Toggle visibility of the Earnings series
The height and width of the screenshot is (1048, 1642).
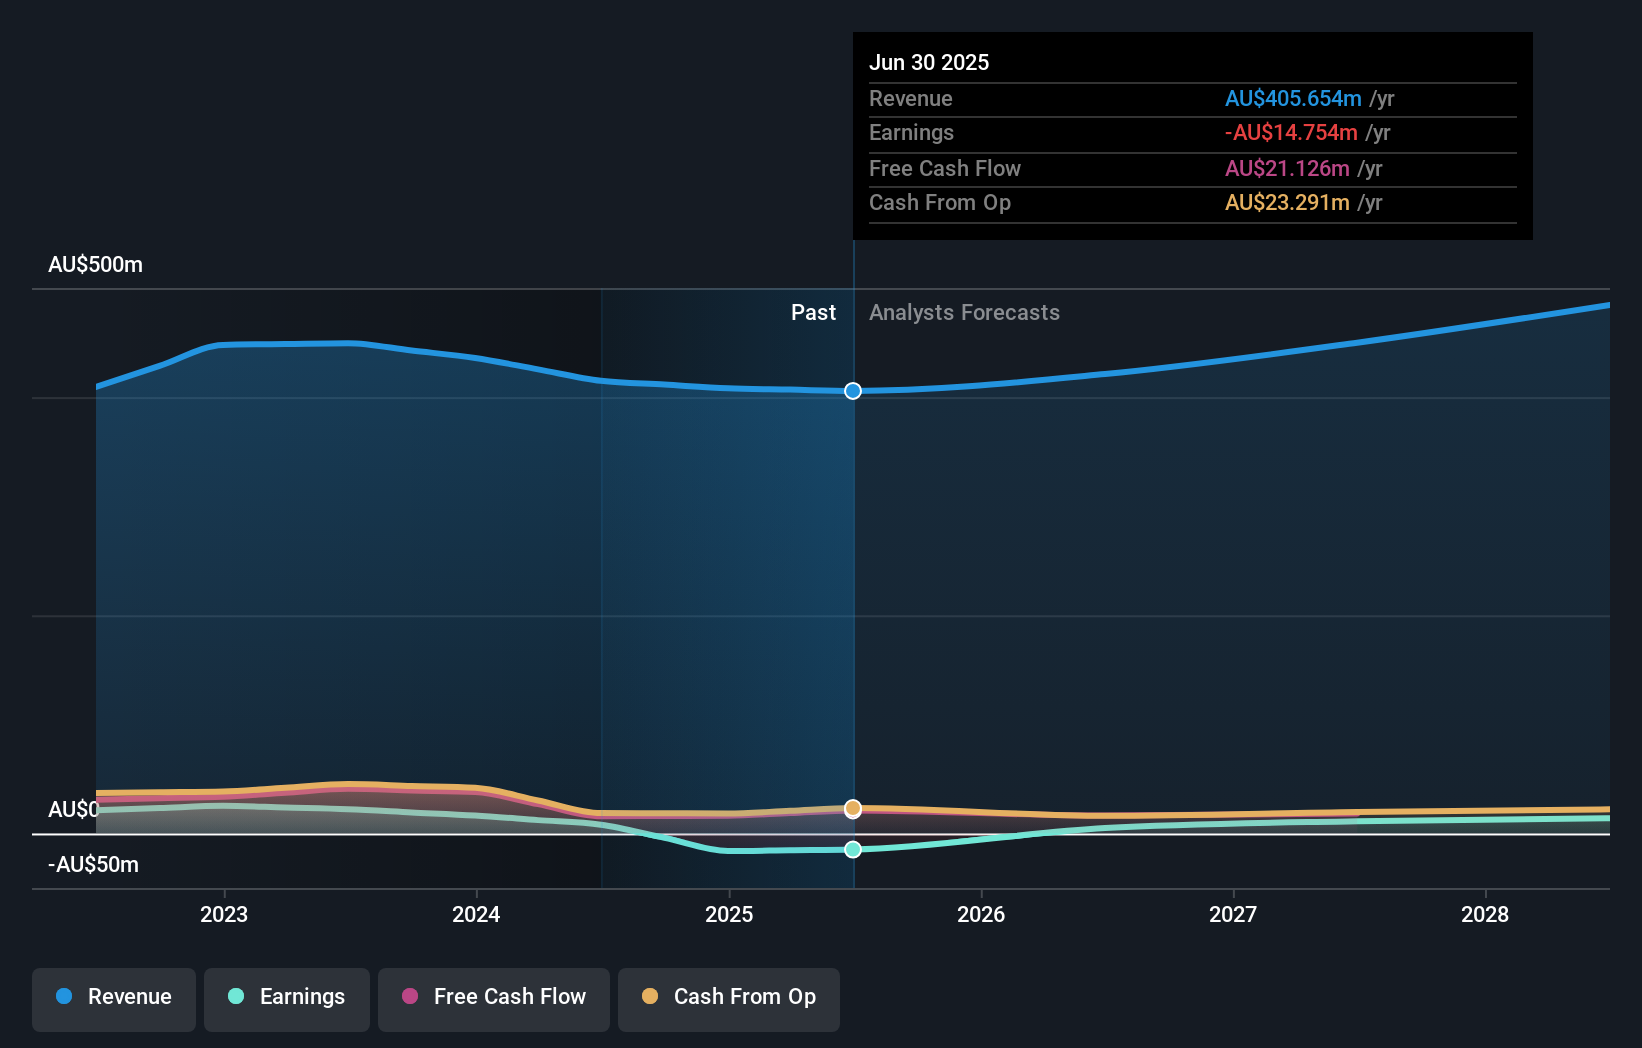286,999
